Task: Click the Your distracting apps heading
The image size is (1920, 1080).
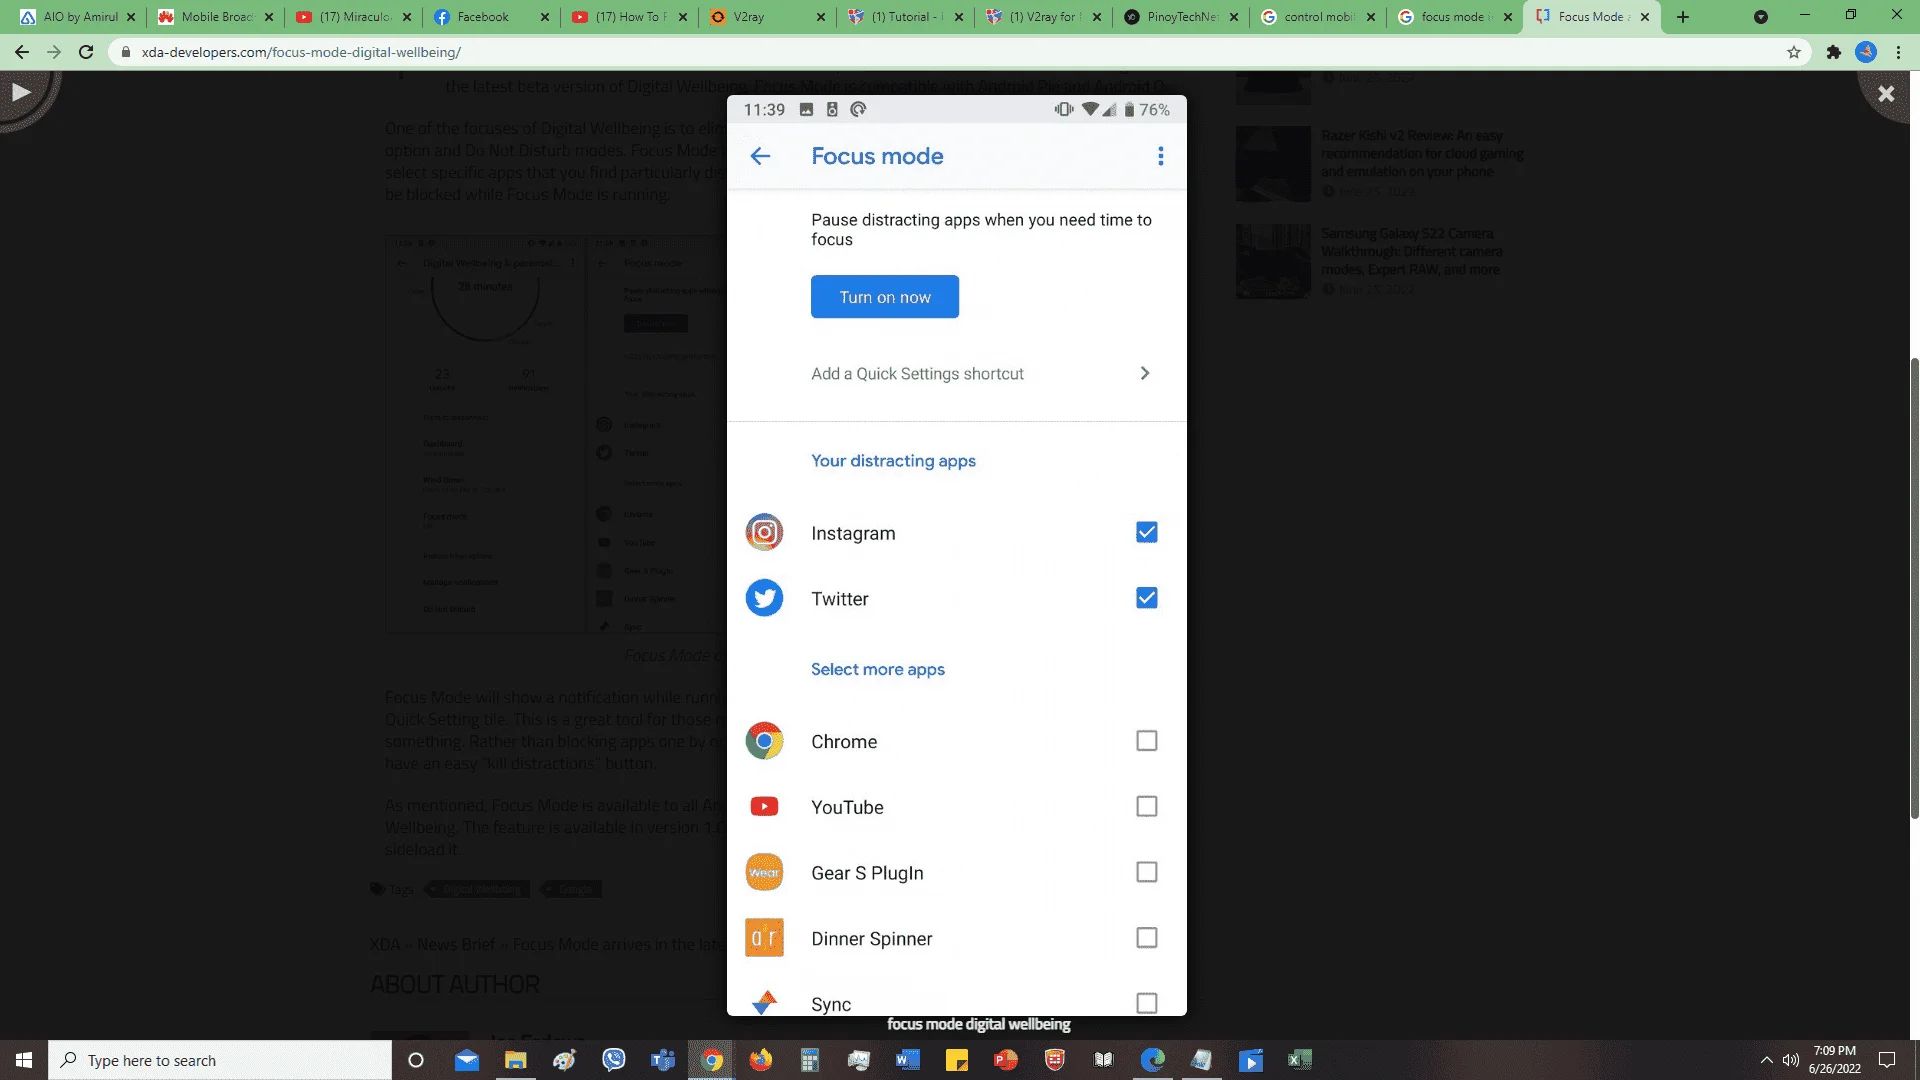Action: 893,461
